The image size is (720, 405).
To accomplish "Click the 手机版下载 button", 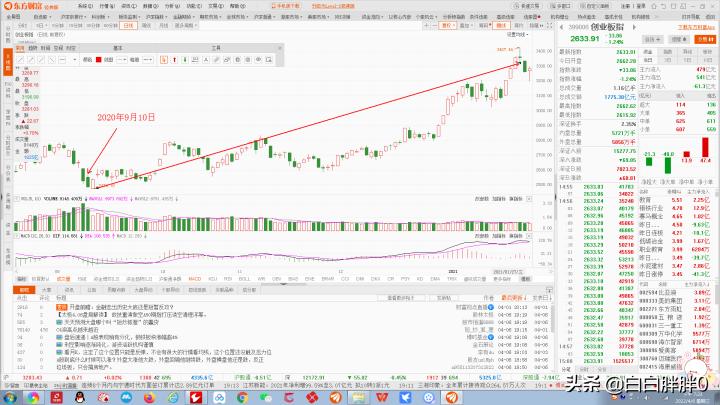I will coord(286,6).
